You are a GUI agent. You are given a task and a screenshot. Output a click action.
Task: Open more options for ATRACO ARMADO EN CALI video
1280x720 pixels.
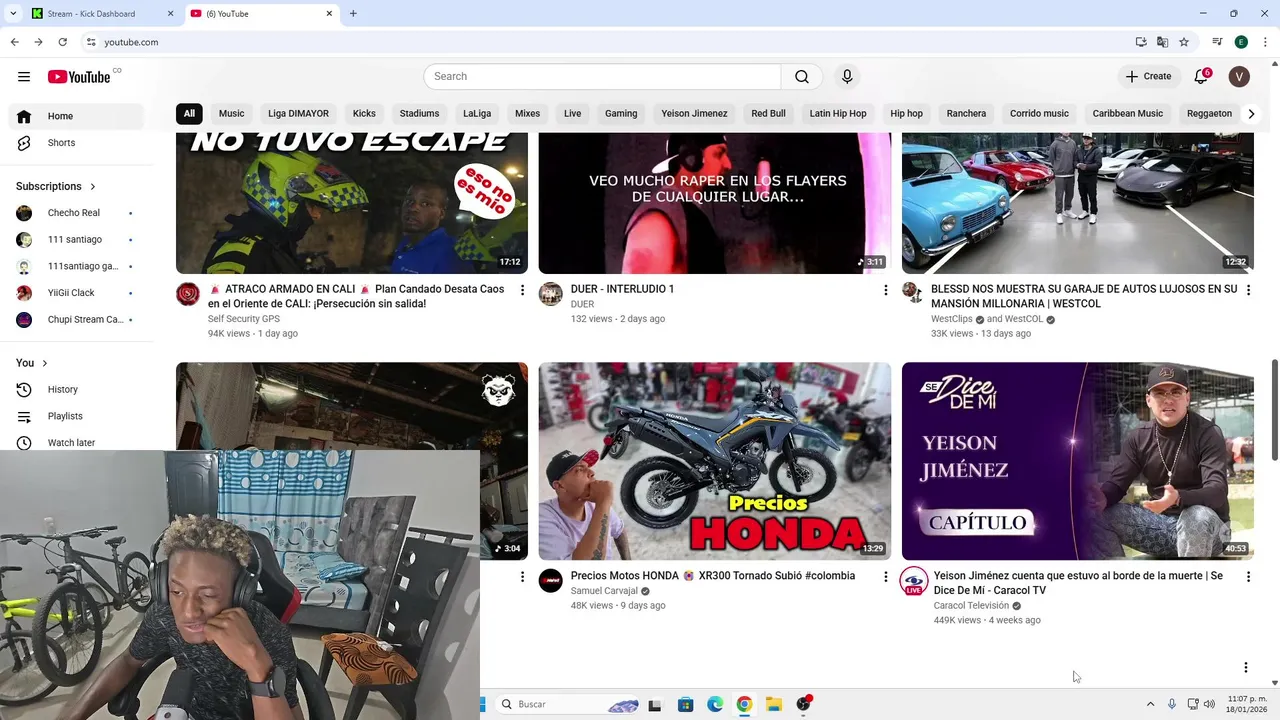pos(522,290)
